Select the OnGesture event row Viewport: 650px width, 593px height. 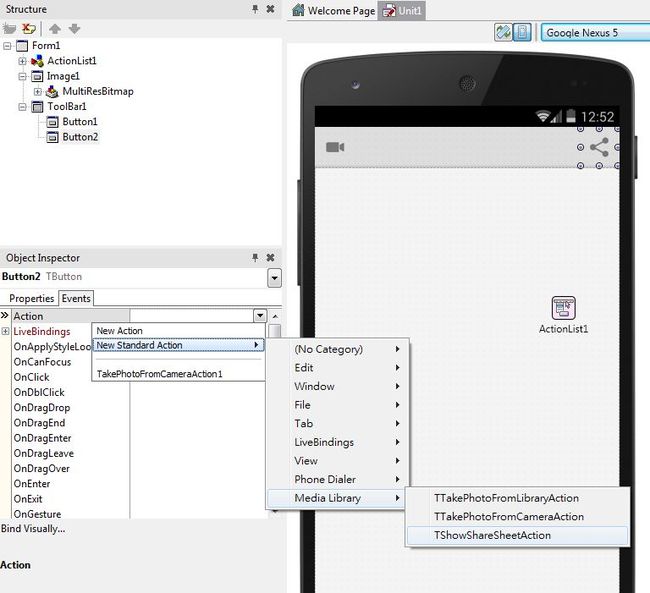click(x=70, y=514)
